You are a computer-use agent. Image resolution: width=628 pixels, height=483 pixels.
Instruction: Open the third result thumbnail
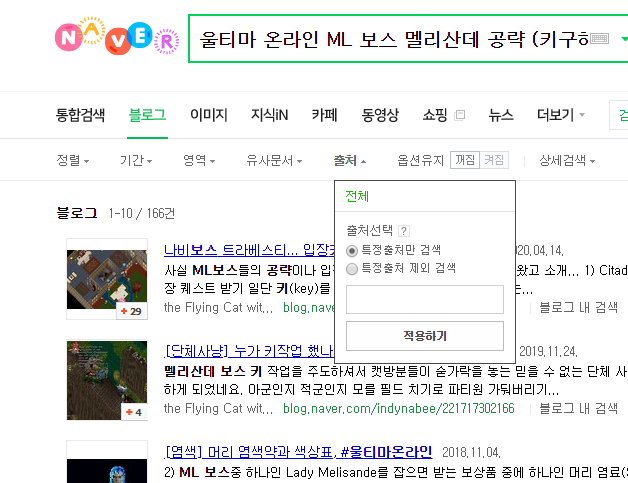click(107, 462)
